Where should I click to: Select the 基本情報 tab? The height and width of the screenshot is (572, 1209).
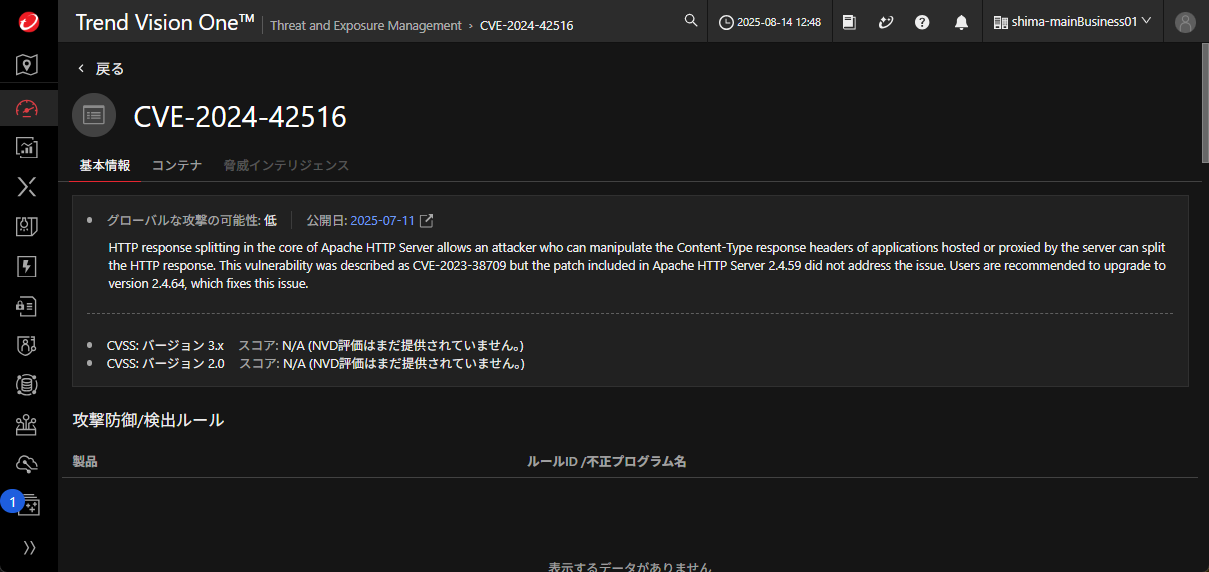tap(105, 166)
